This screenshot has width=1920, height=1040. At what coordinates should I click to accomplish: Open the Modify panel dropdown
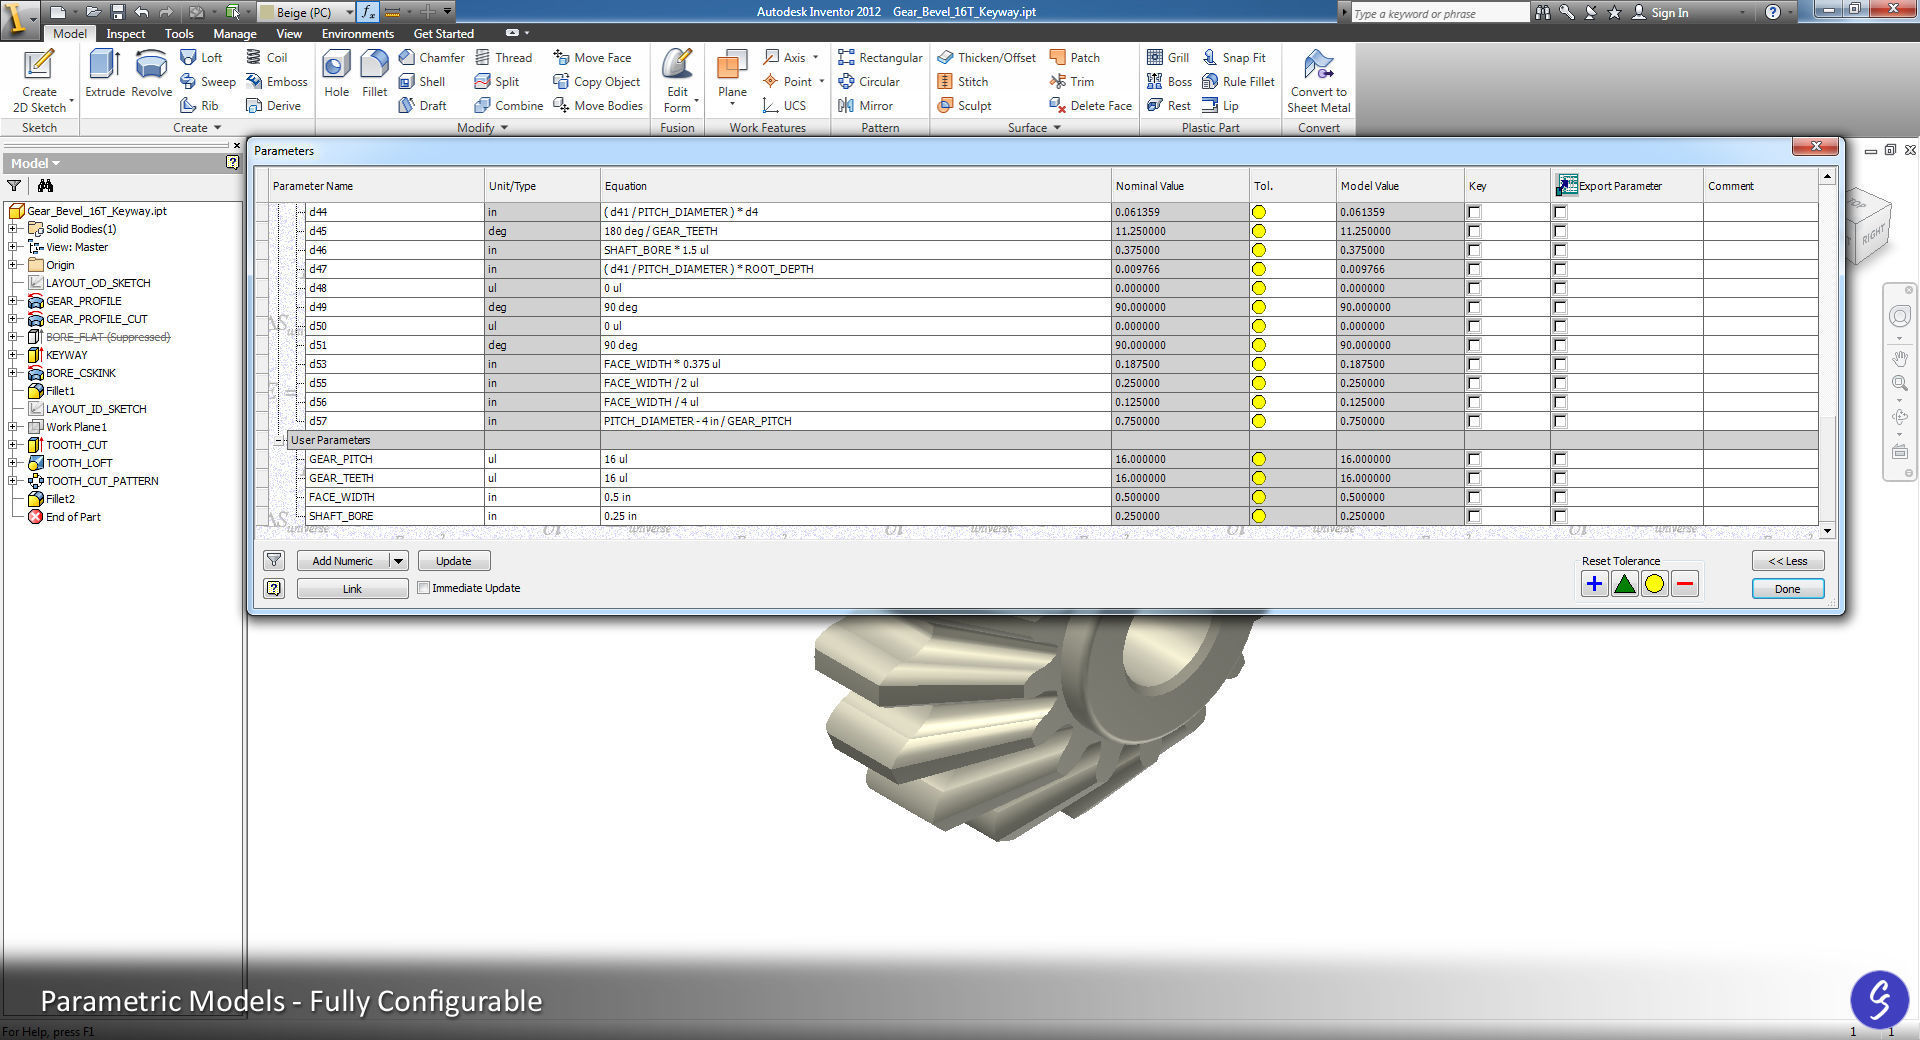point(483,128)
